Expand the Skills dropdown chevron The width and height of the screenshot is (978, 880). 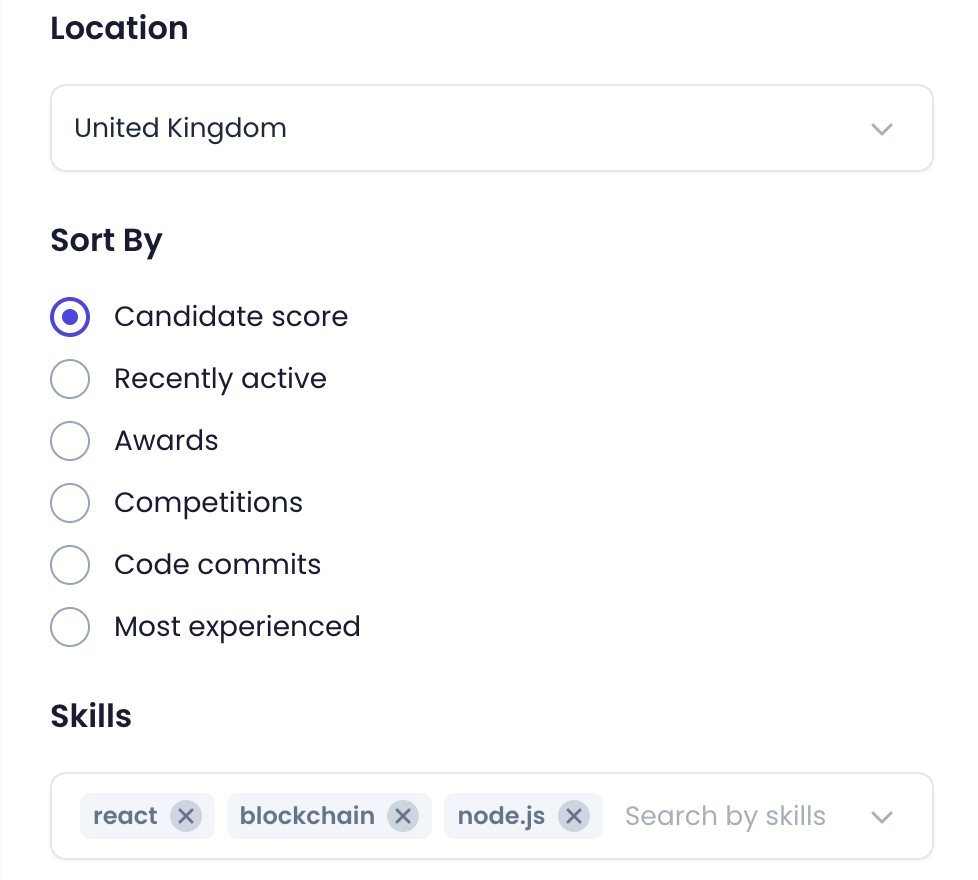point(881,817)
